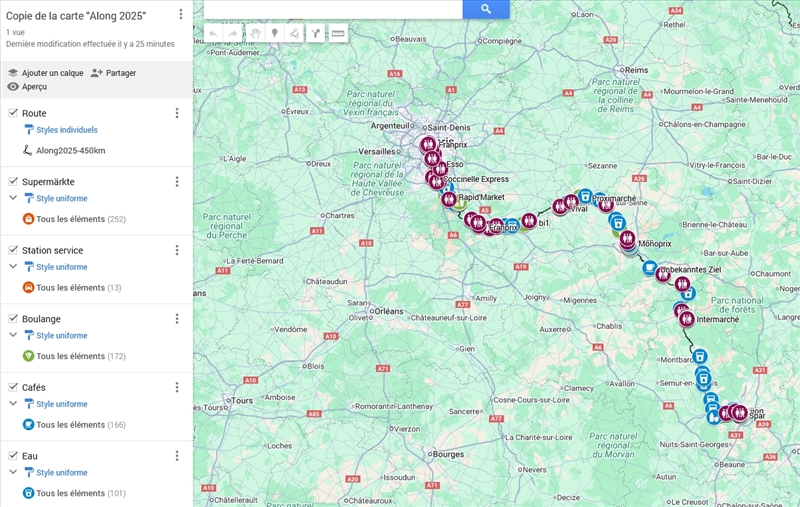Viewport: 800px width, 507px height.
Task: Select the measure distances ruler tool
Action: click(x=338, y=33)
